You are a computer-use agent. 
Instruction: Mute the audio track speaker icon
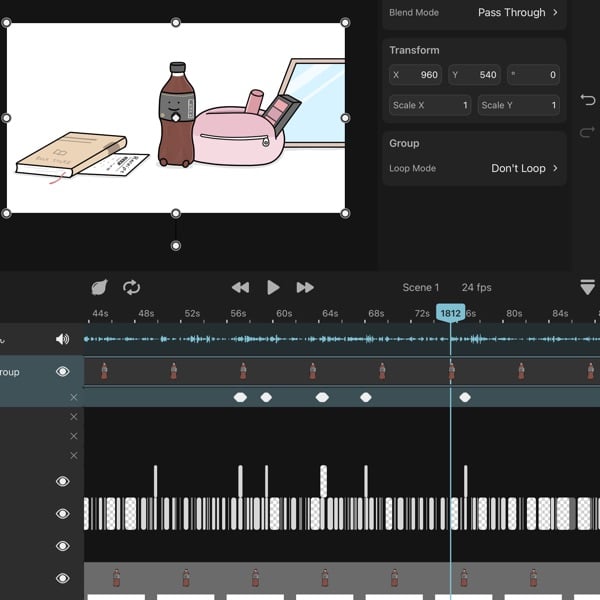63,339
